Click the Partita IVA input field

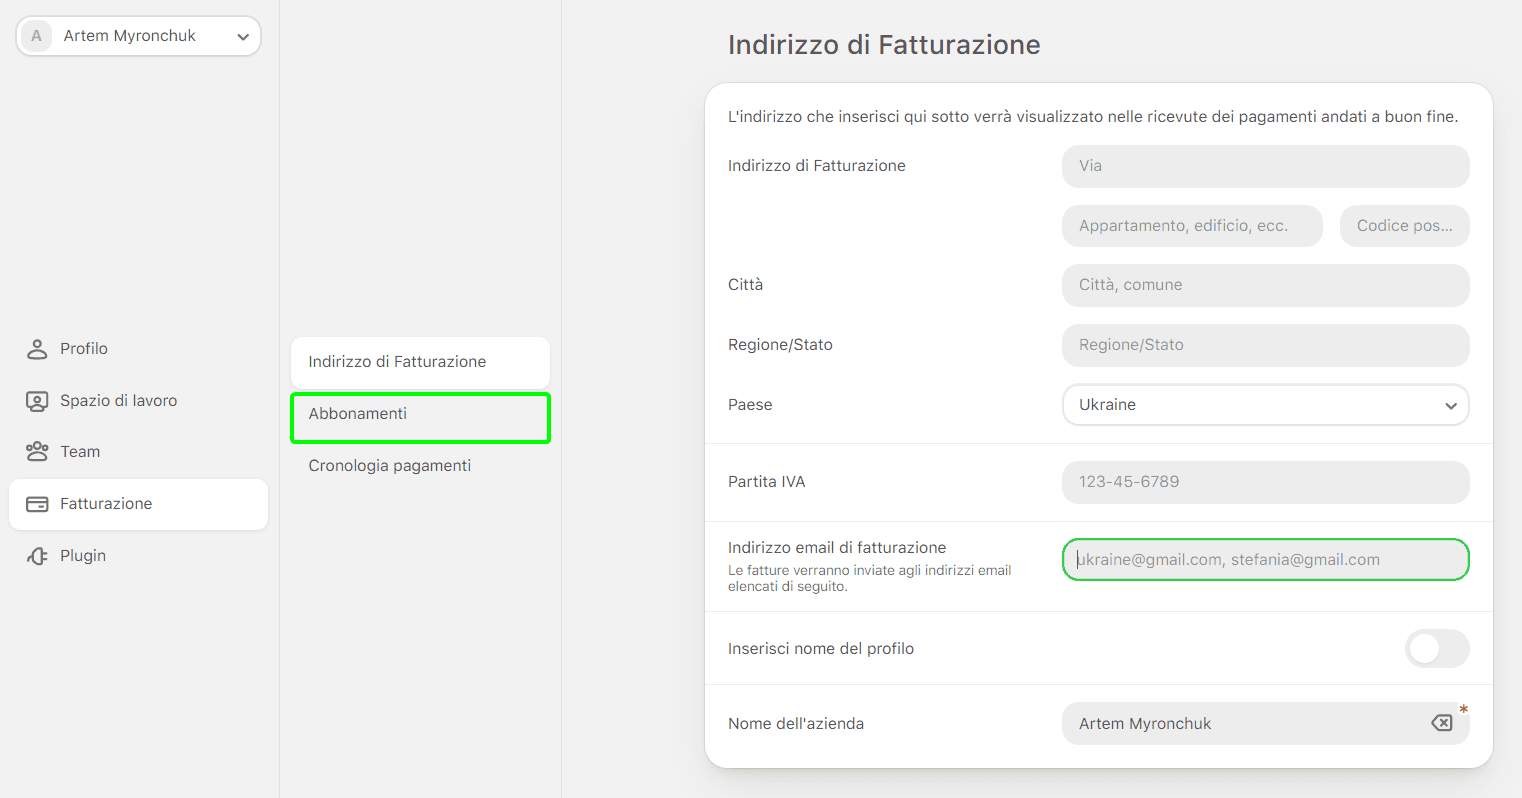tap(1265, 481)
